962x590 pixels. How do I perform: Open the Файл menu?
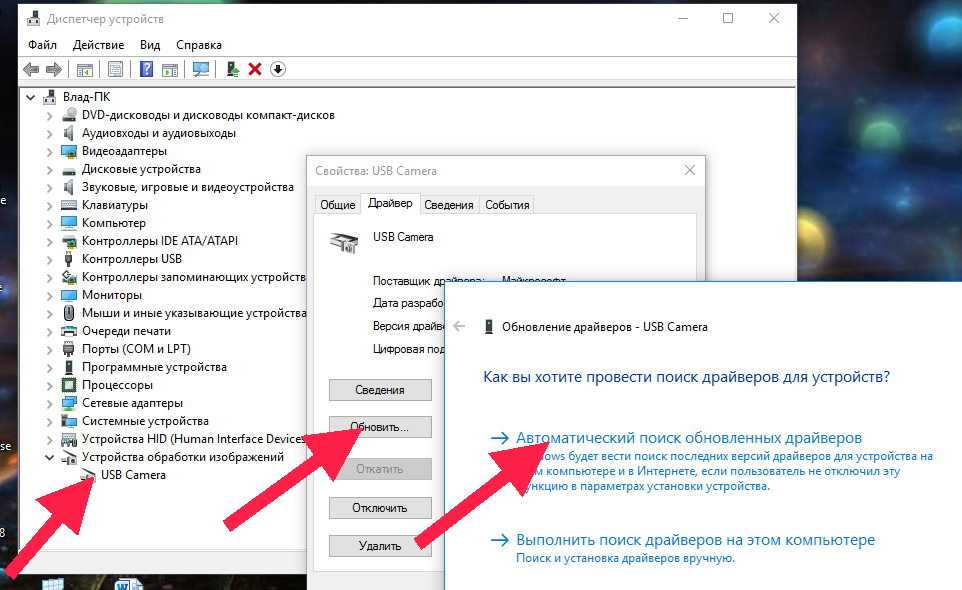click(42, 45)
